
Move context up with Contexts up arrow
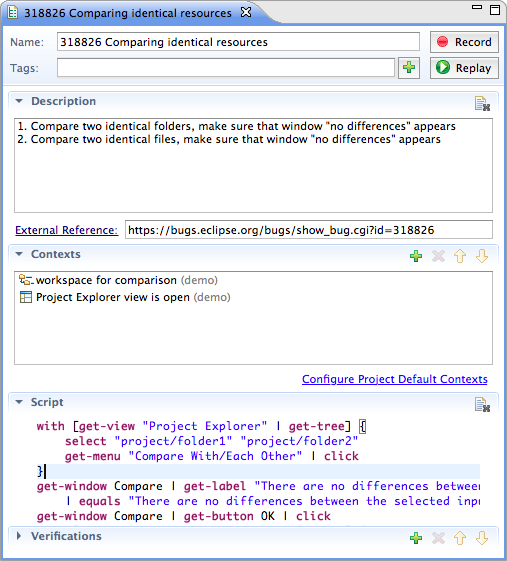tap(460, 256)
